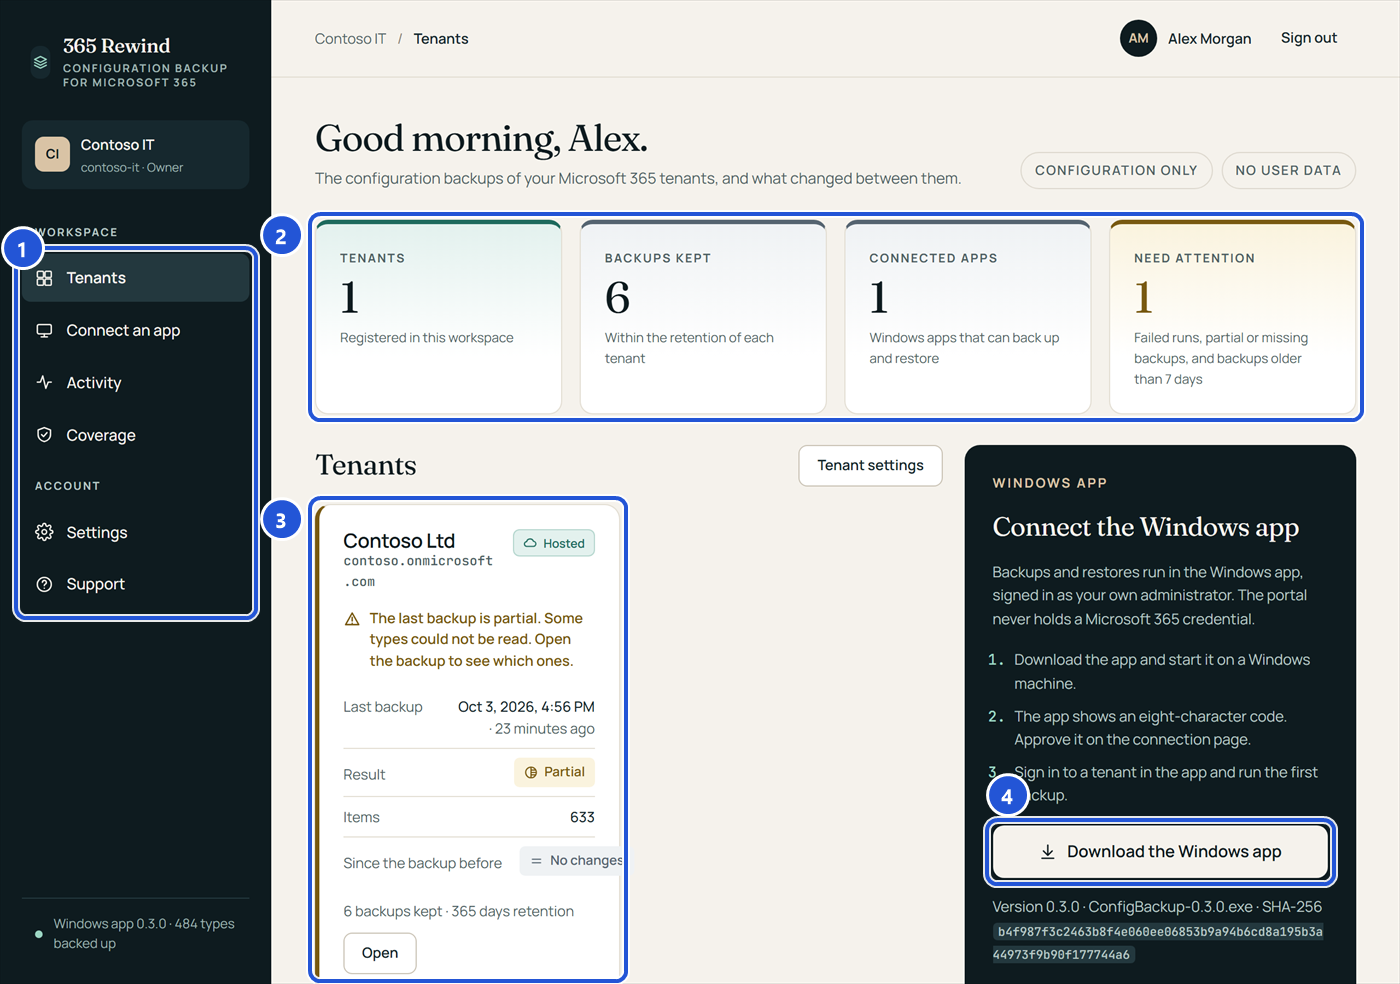Click the Settings gear icon

point(44,532)
